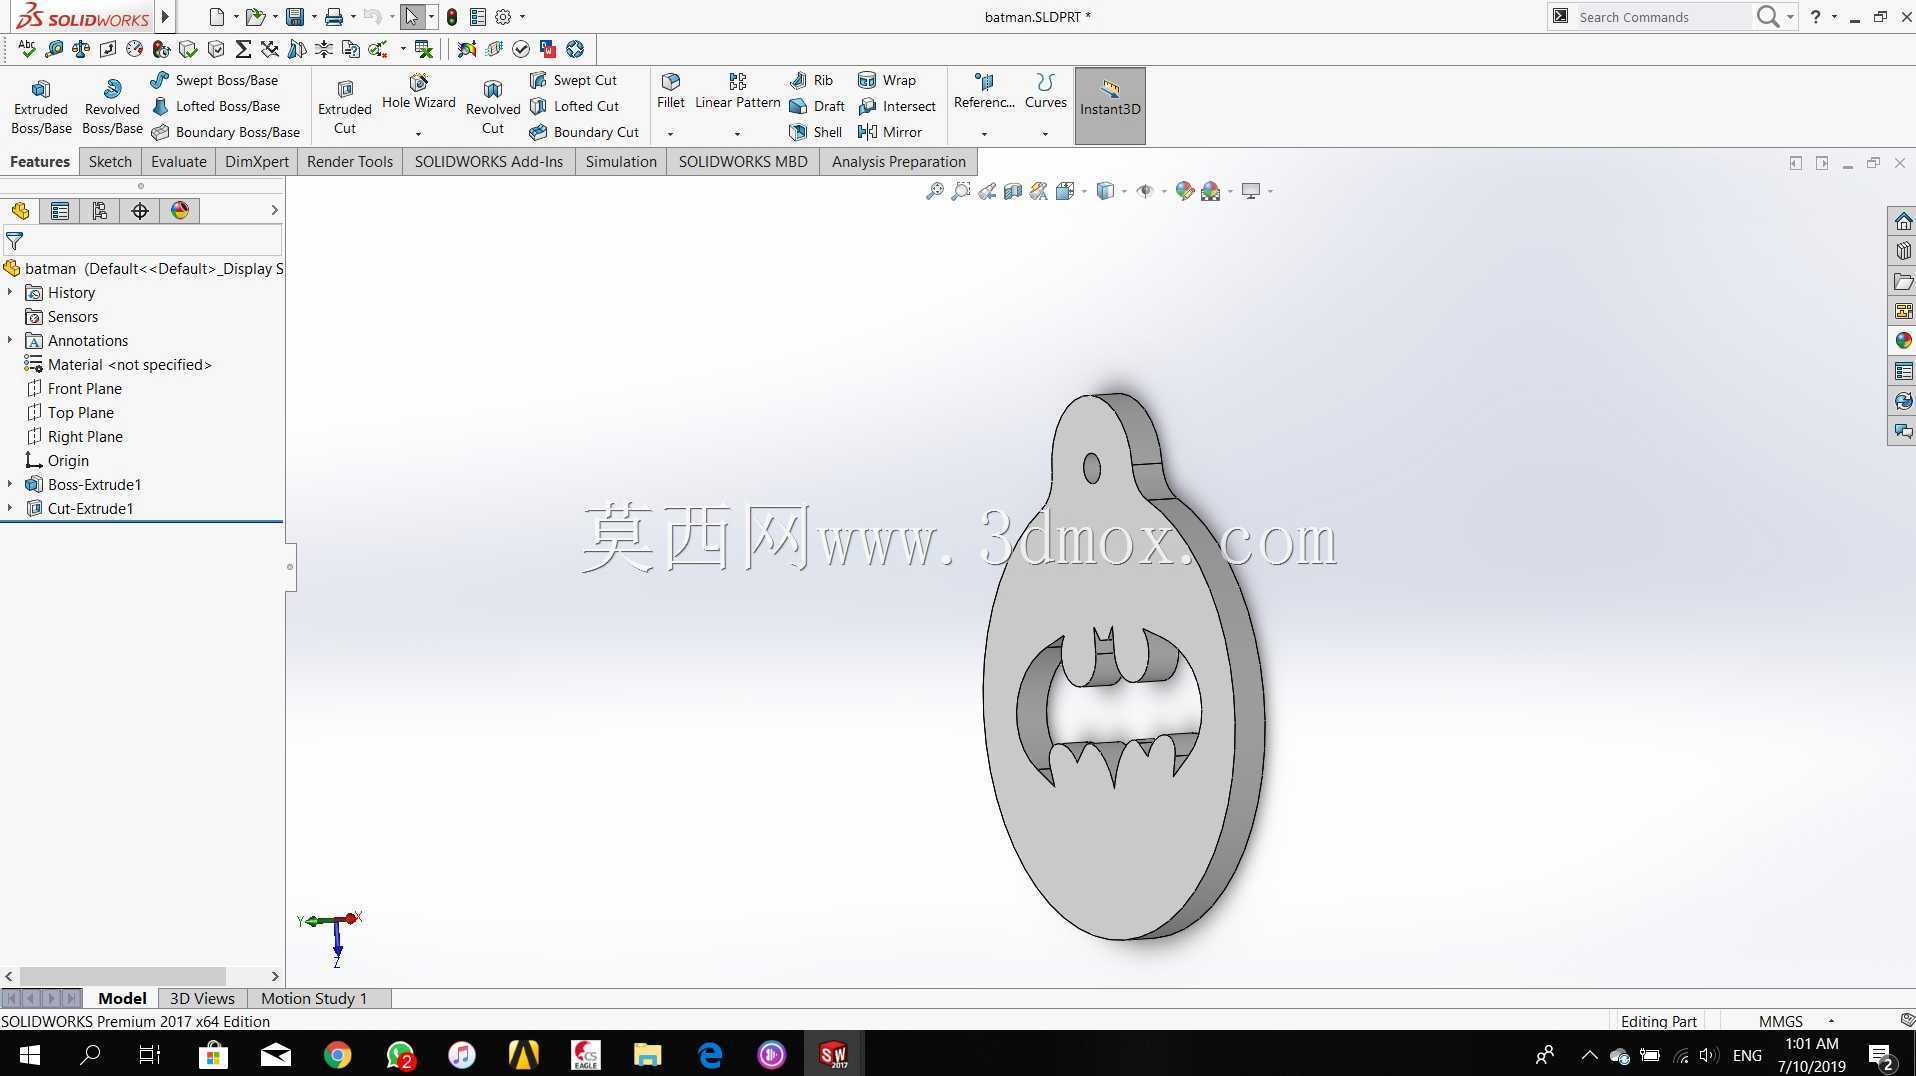The width and height of the screenshot is (1916, 1076).
Task: Switch to the Sketch tab
Action: pos(110,162)
